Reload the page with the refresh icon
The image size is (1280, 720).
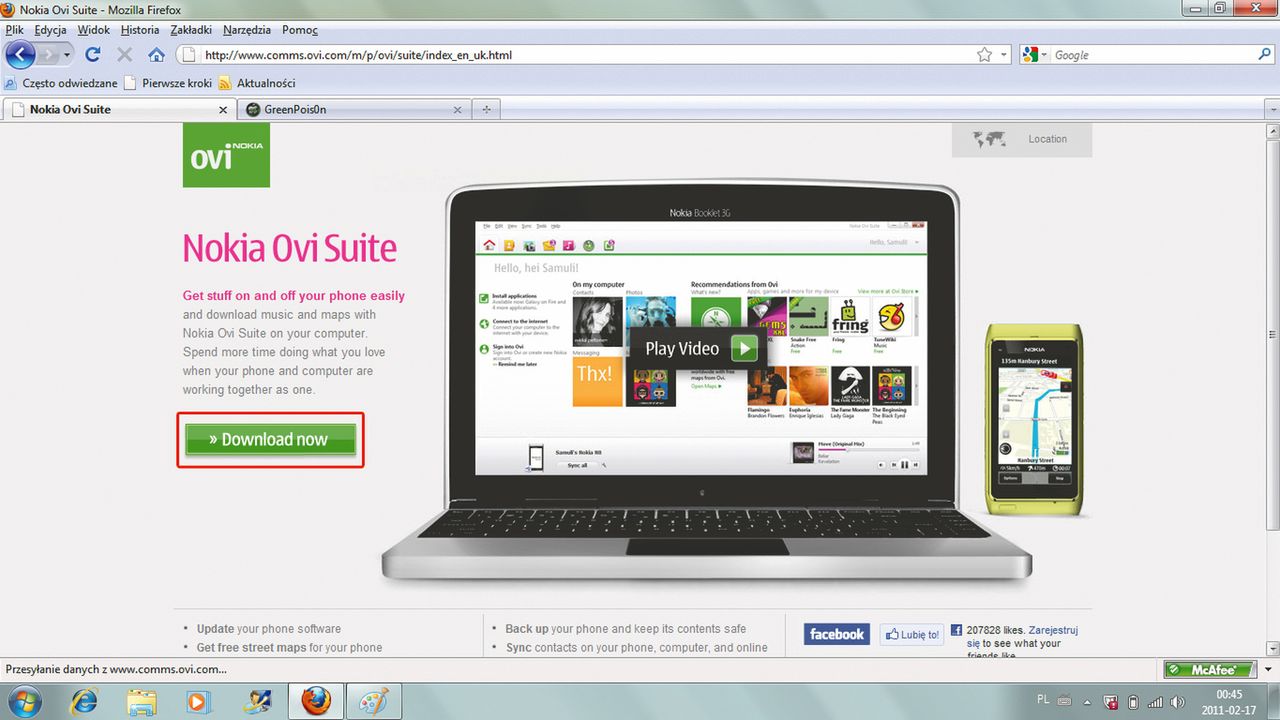(93, 55)
